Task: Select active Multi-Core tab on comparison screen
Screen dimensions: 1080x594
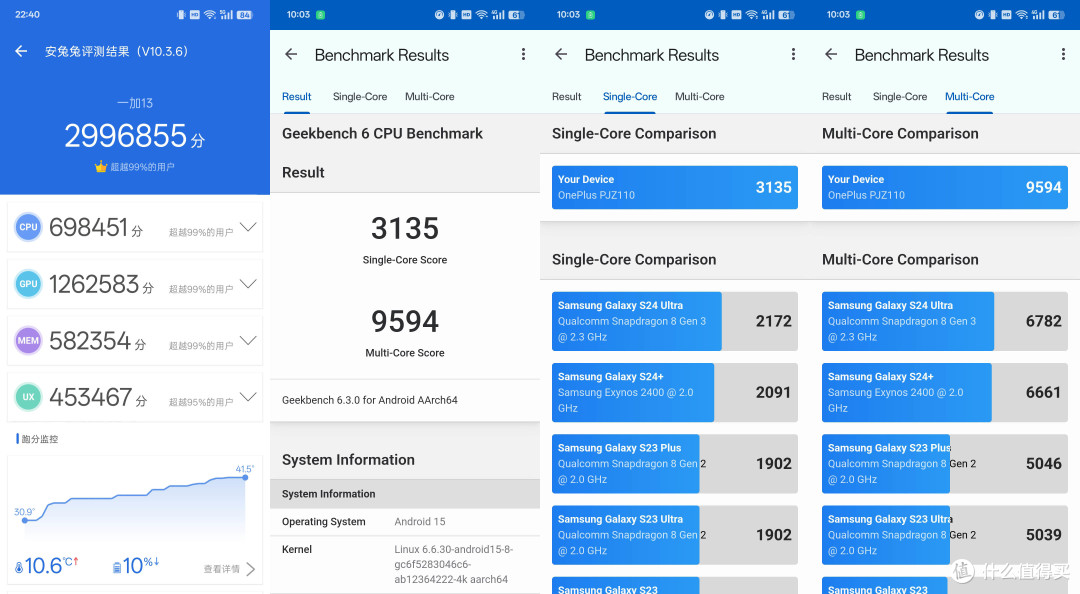Action: [970, 96]
